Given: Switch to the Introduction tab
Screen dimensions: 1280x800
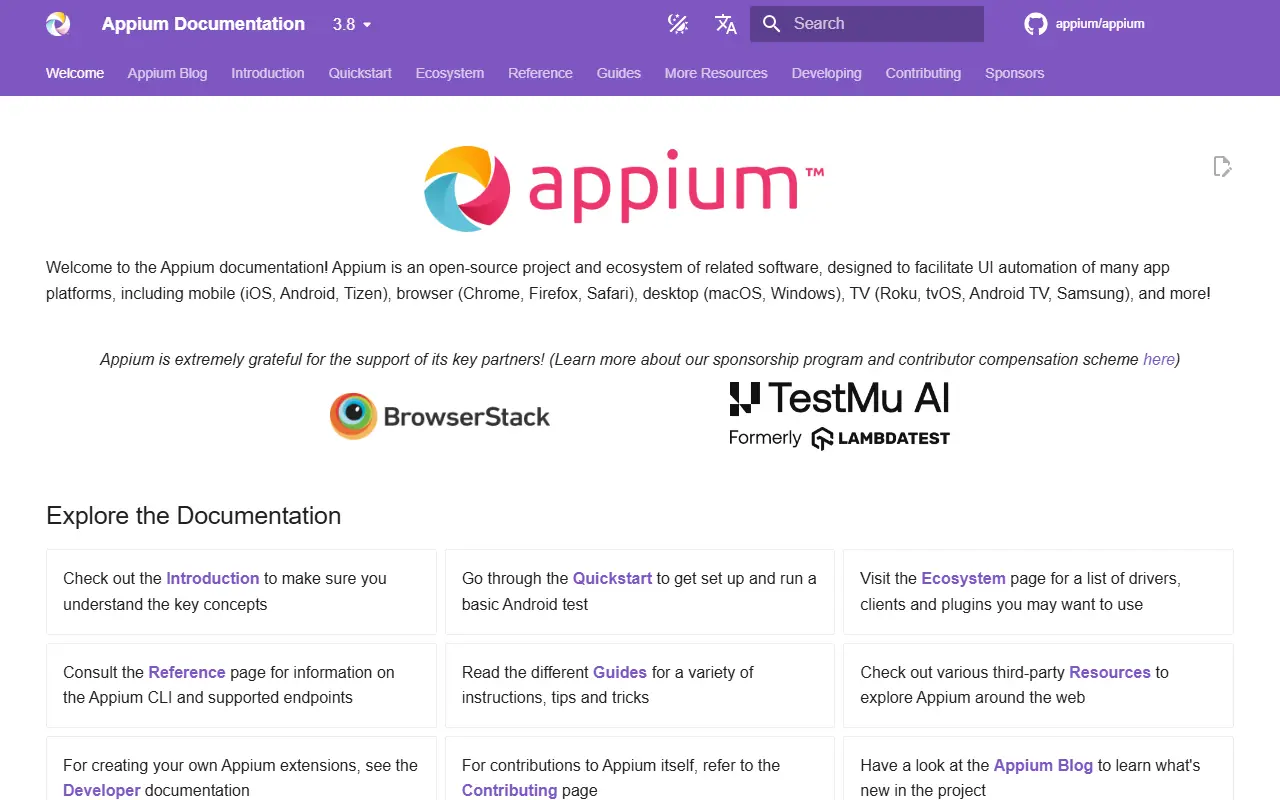Looking at the screenshot, I should click(x=268, y=73).
